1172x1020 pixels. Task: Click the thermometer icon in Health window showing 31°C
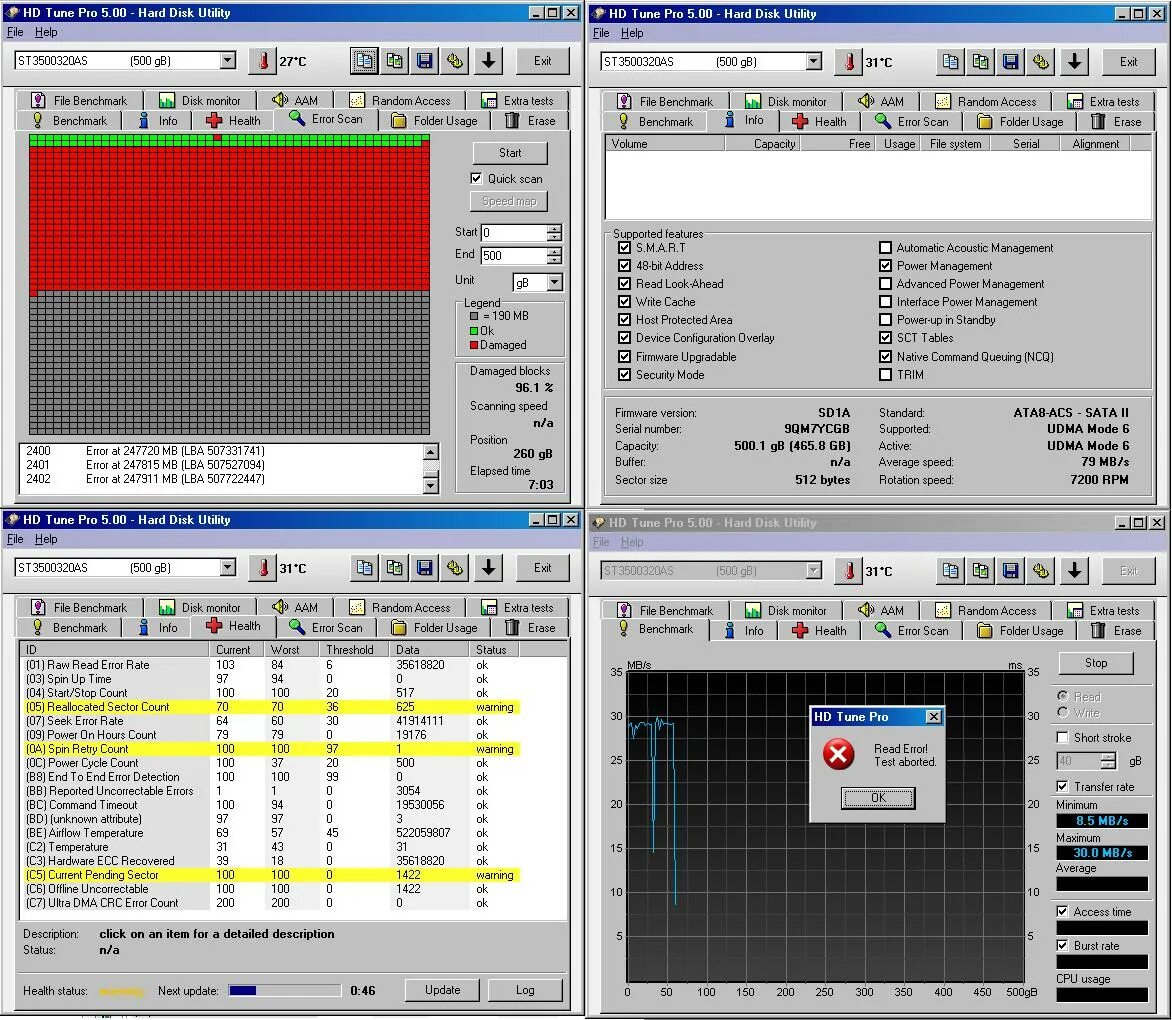coord(263,568)
